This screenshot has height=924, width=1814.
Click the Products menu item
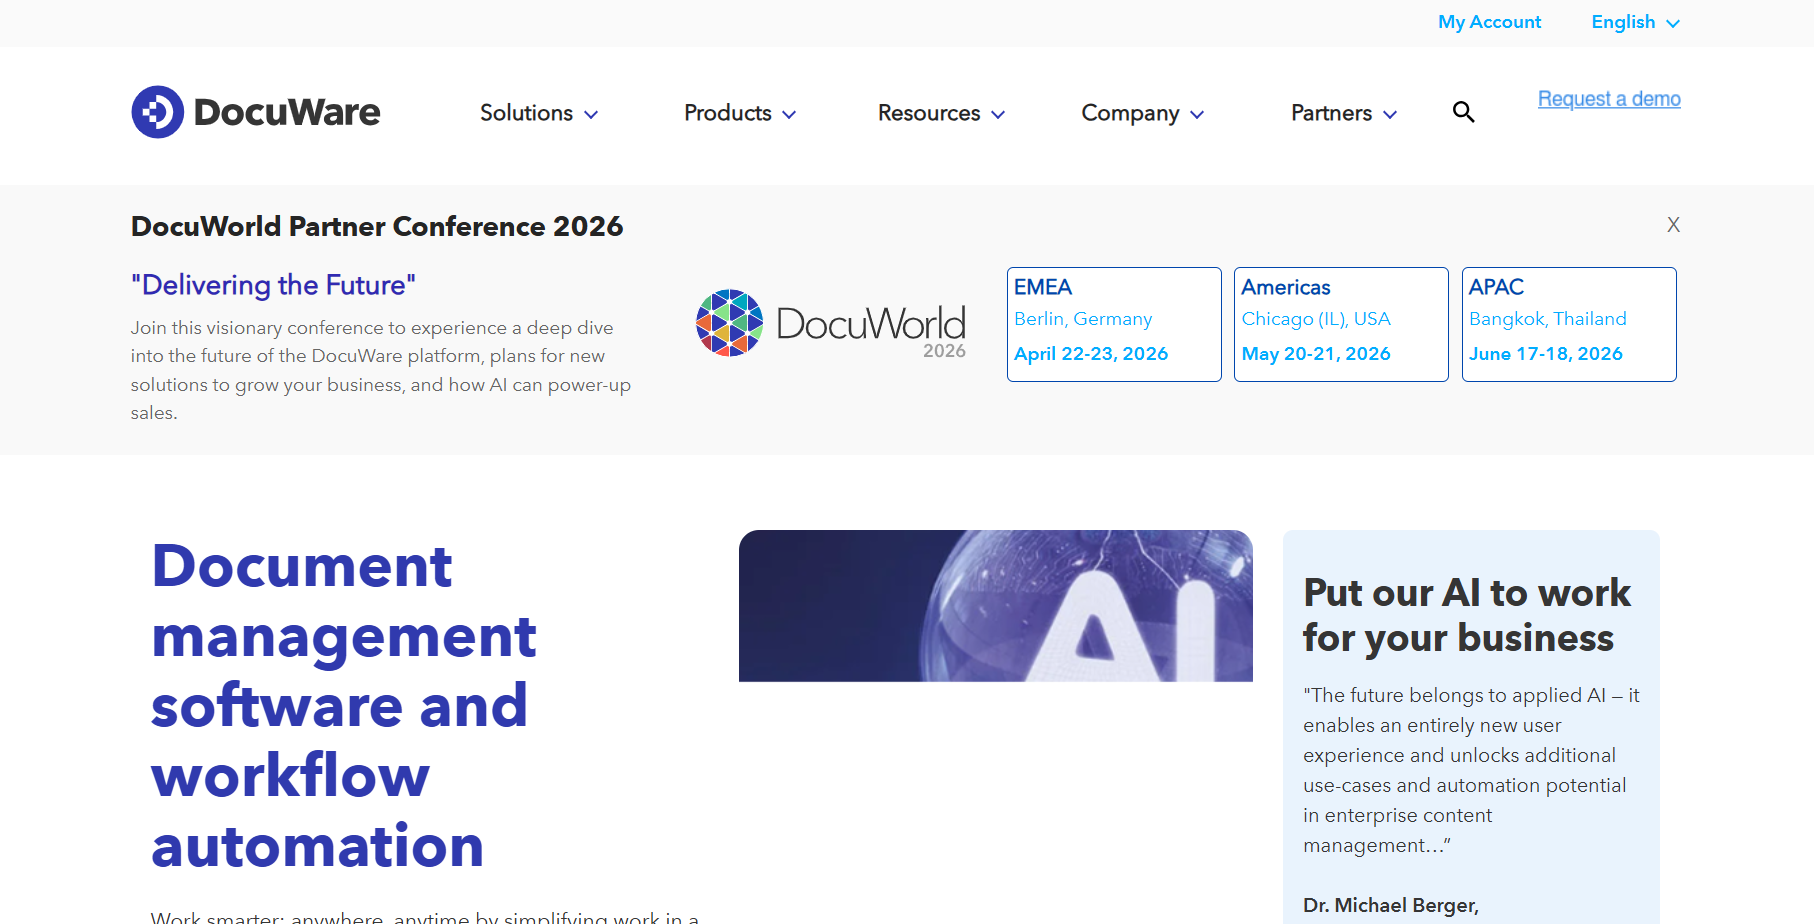click(x=727, y=113)
